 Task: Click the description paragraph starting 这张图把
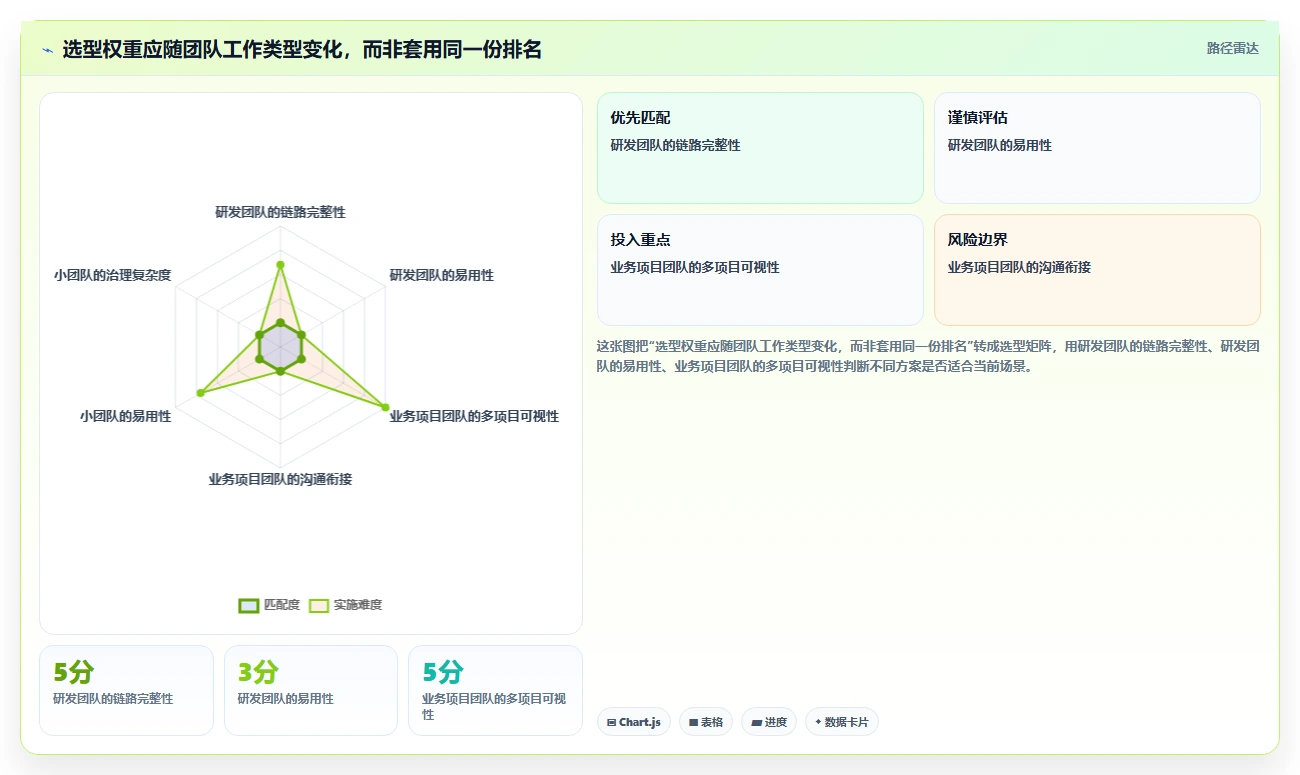(x=928, y=356)
